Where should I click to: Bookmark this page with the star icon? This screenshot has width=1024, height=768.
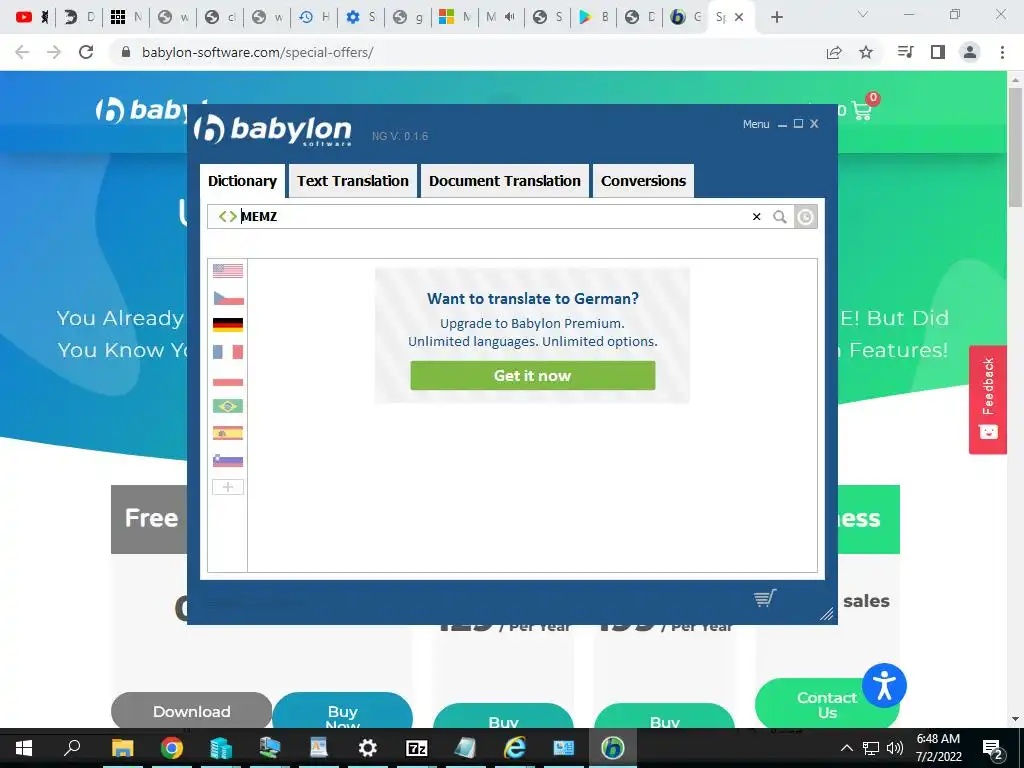click(x=866, y=52)
